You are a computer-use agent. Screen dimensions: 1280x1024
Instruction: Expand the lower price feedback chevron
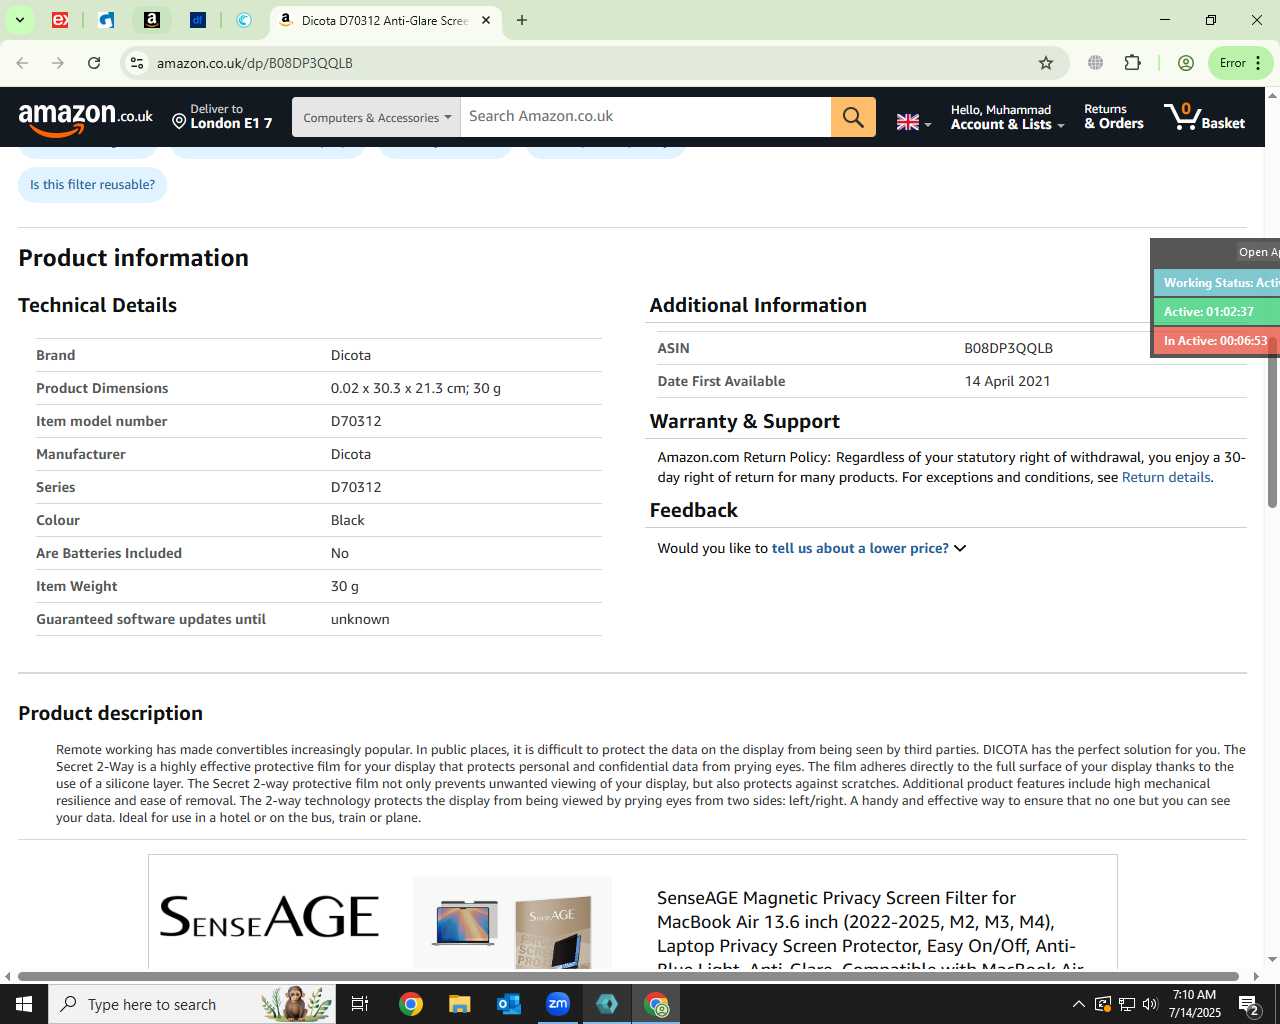(x=960, y=548)
